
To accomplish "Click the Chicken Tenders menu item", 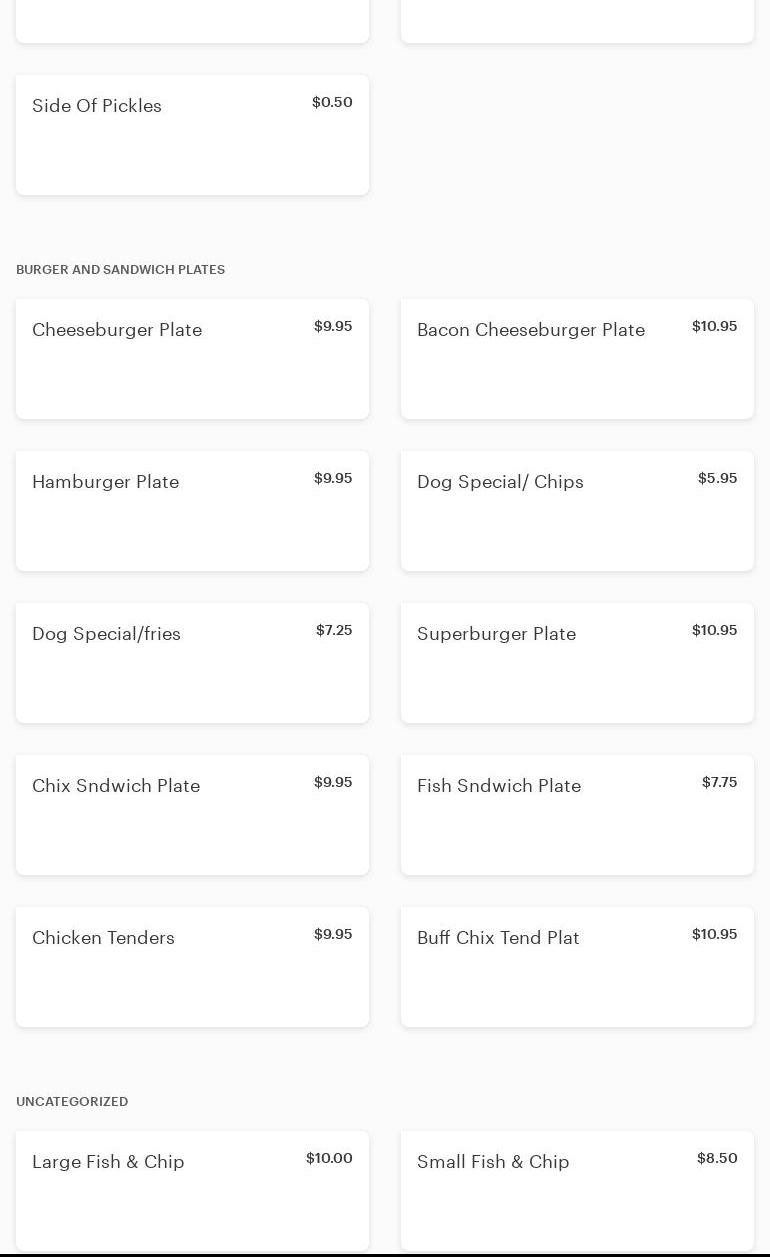I will pyautogui.click(x=192, y=967).
